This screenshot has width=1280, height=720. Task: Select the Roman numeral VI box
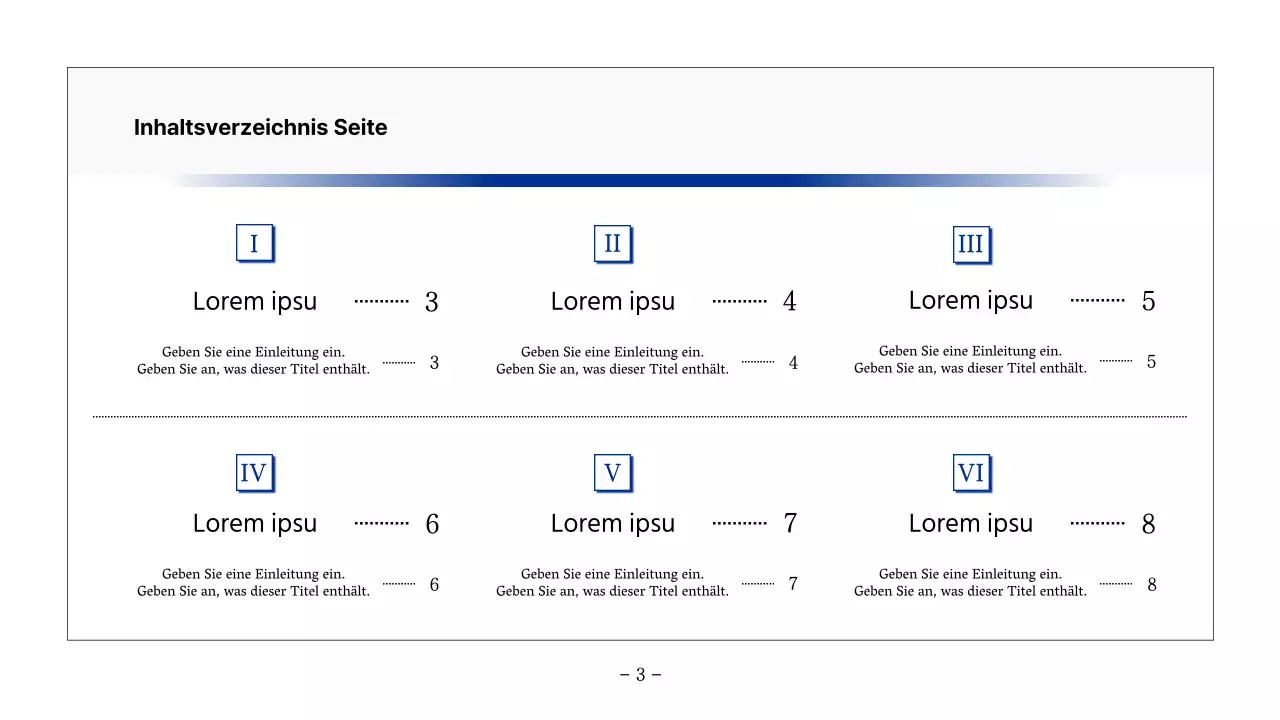[x=971, y=472]
